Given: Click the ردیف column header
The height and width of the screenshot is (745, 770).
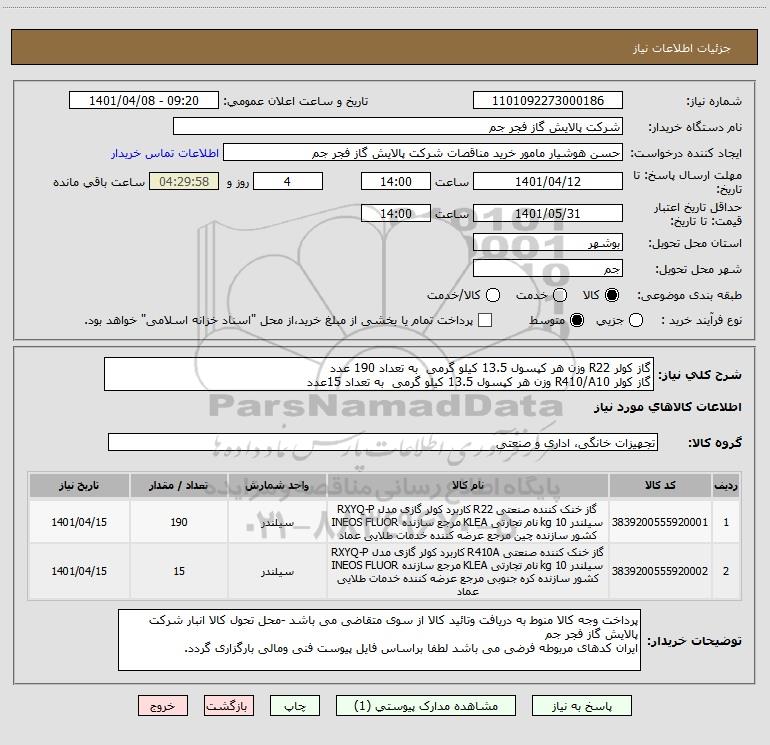Looking at the screenshot, I should pyautogui.click(x=726, y=485).
